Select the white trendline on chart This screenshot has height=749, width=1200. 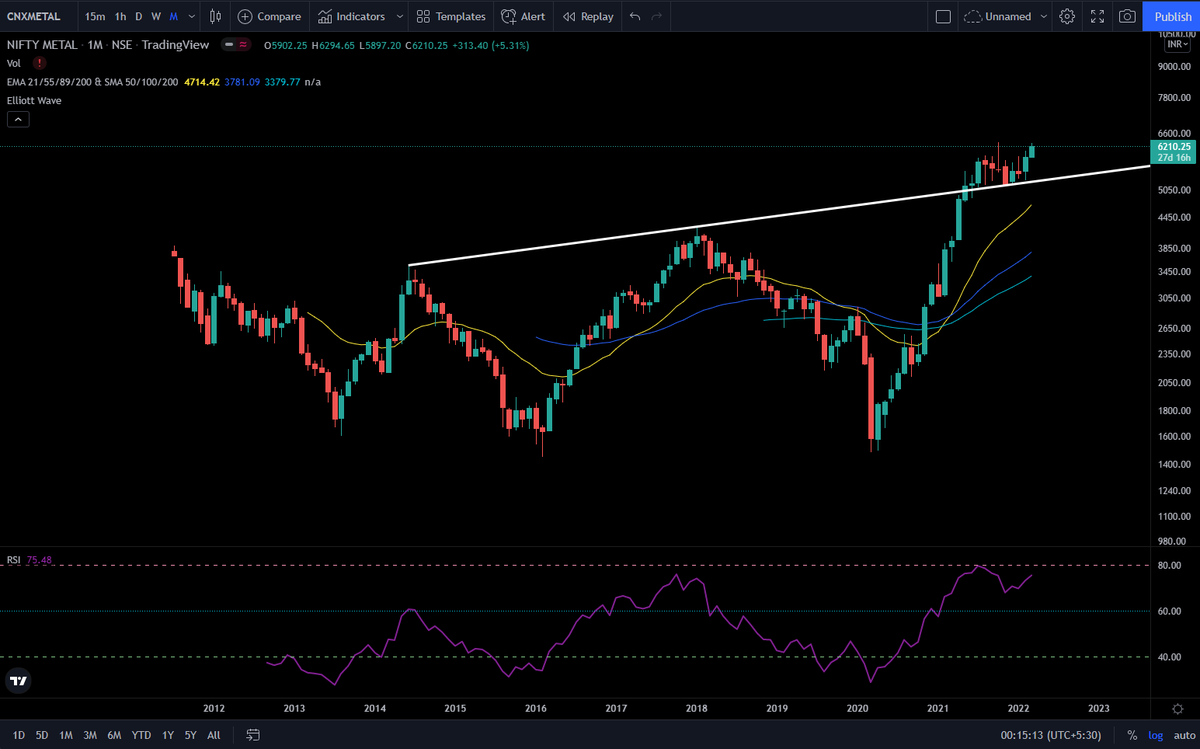click(780, 215)
